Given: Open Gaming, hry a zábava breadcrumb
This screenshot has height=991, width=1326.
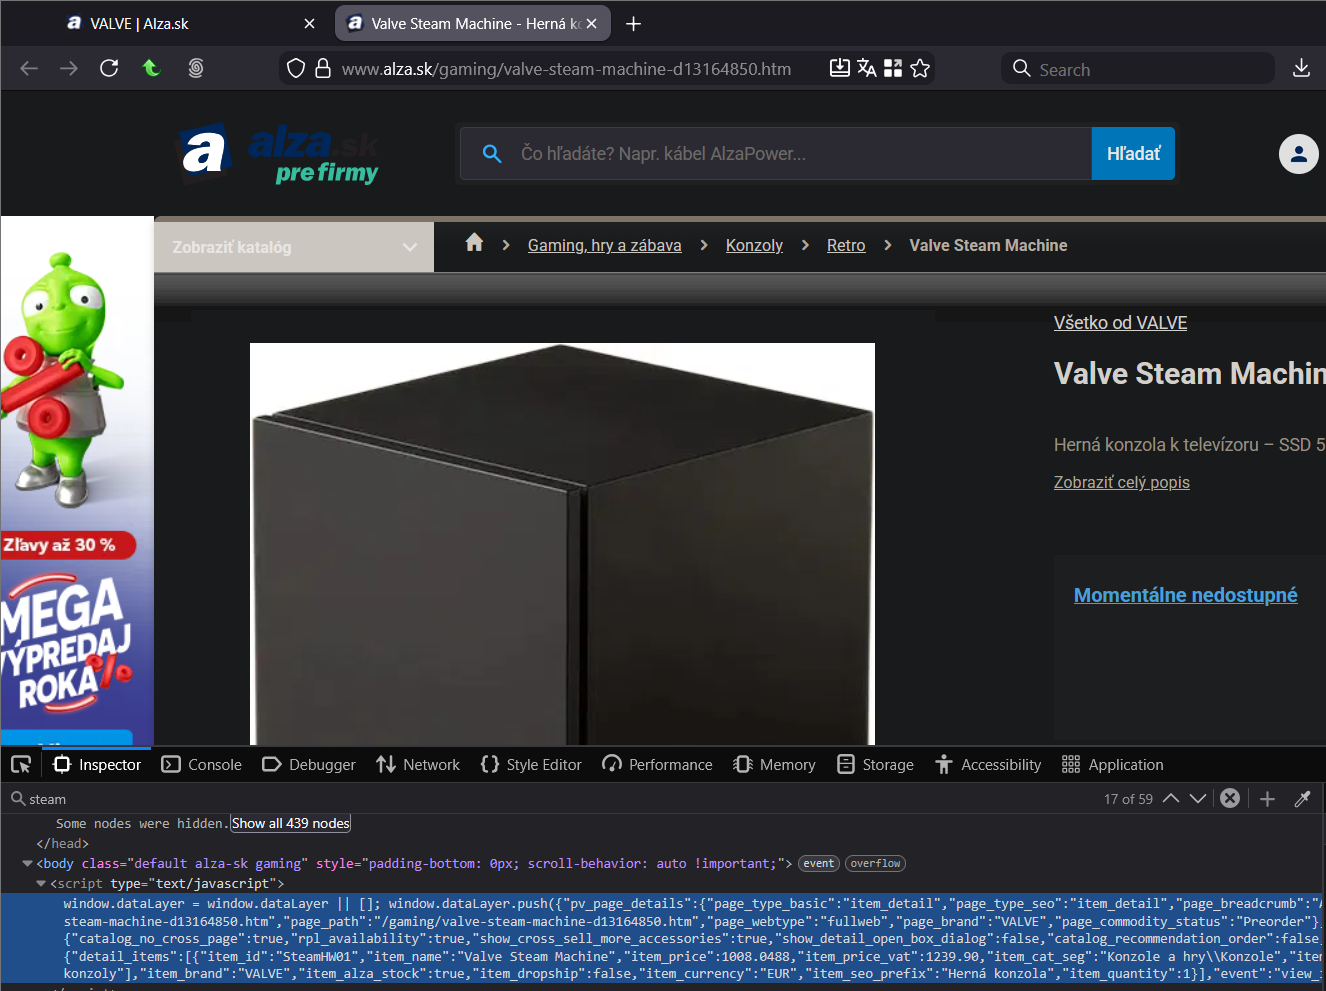Looking at the screenshot, I should (x=604, y=245).
